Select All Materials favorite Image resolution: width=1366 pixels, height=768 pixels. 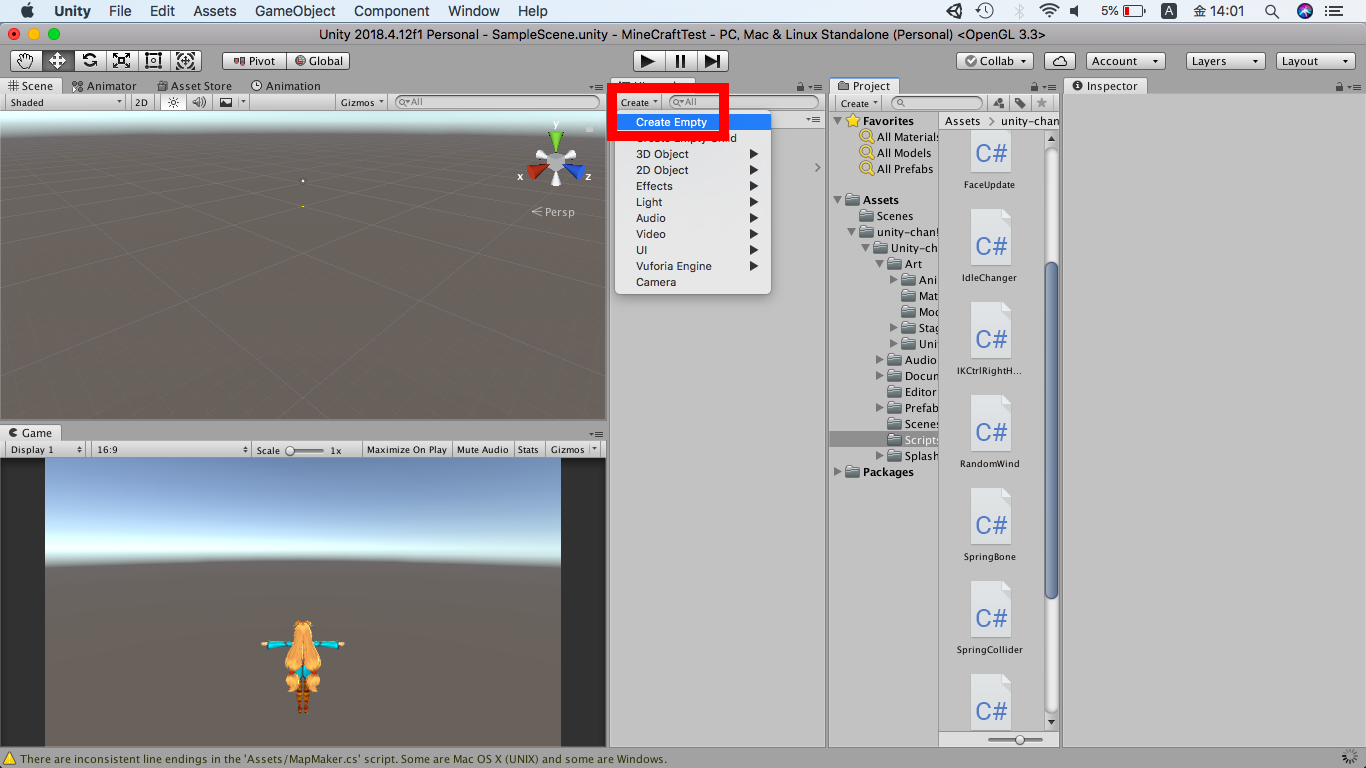(x=899, y=137)
